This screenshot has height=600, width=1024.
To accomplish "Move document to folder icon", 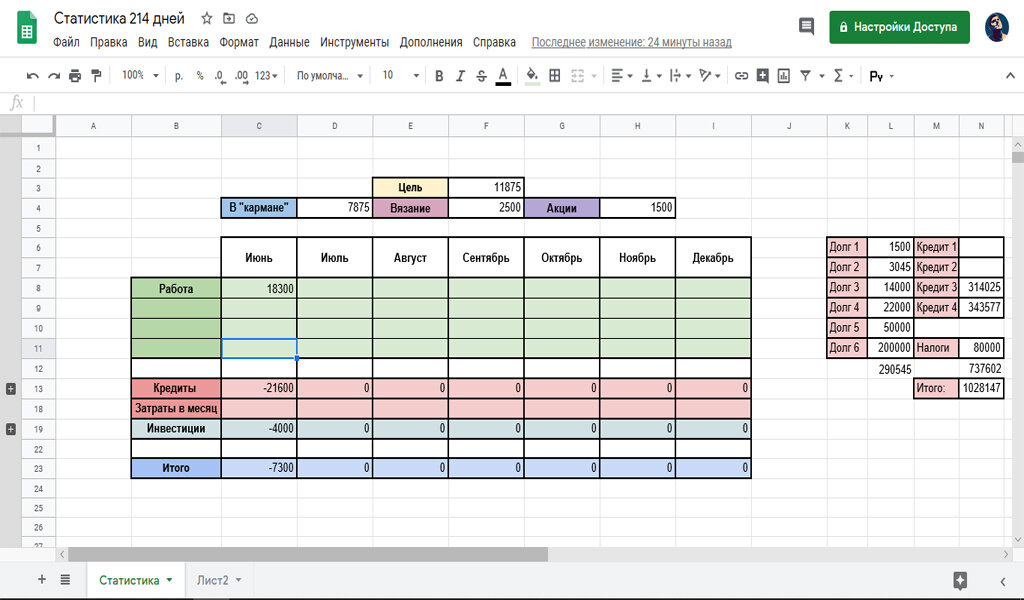I will click(x=229, y=18).
